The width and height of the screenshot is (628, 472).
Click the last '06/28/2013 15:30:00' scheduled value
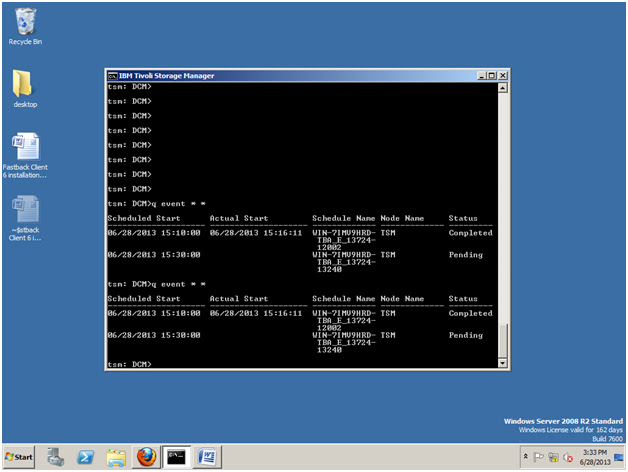coord(154,335)
